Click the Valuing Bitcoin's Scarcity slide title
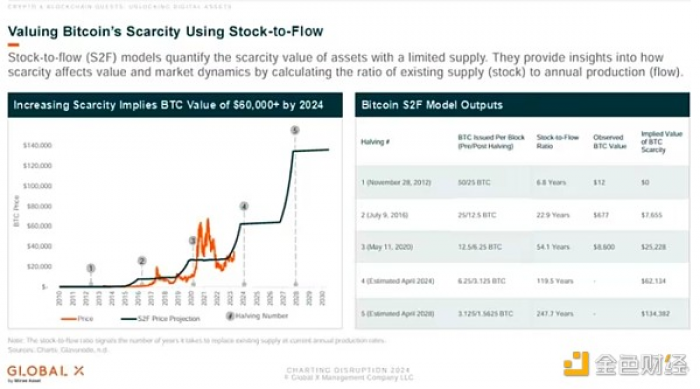The width and height of the screenshot is (700, 389). pos(166,32)
